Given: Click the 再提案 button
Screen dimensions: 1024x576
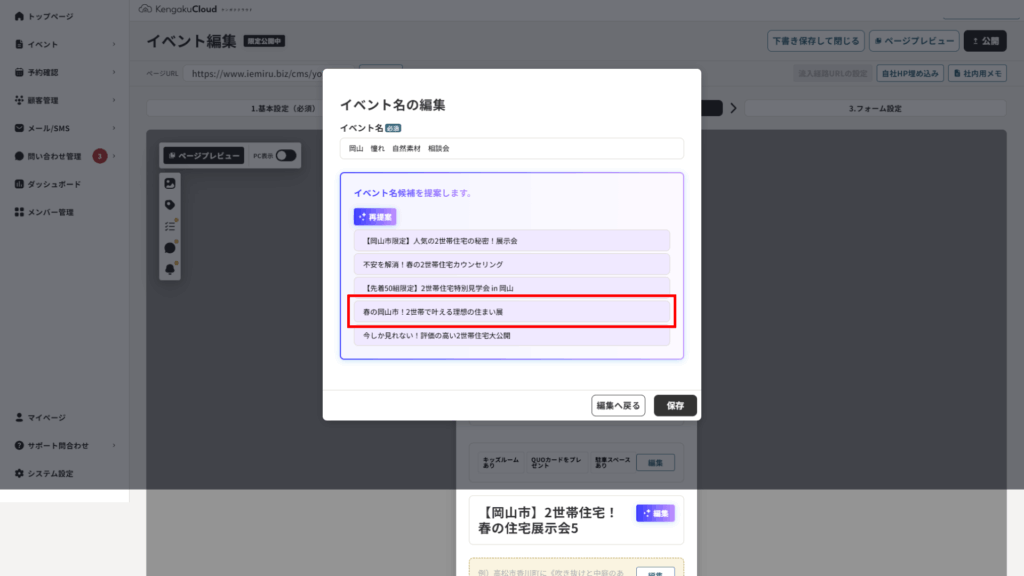Looking at the screenshot, I should tap(375, 217).
